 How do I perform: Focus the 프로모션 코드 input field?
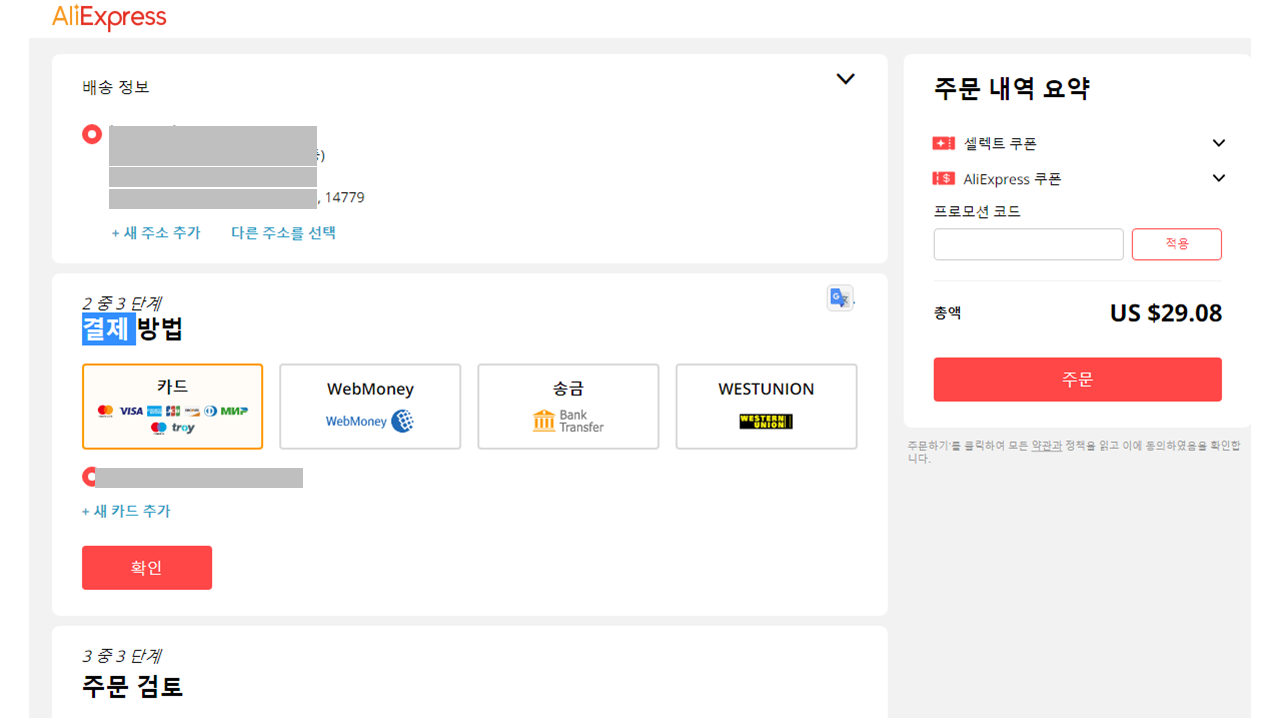coord(1029,244)
